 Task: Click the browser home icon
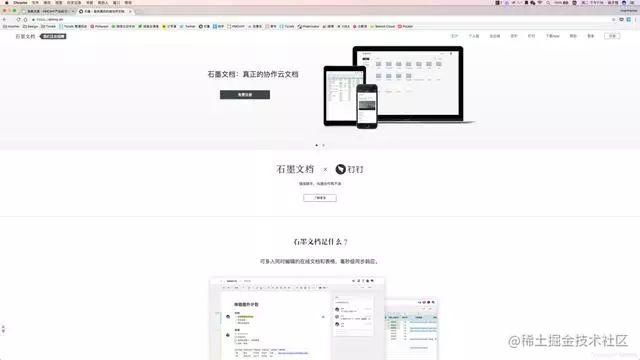(25, 19)
